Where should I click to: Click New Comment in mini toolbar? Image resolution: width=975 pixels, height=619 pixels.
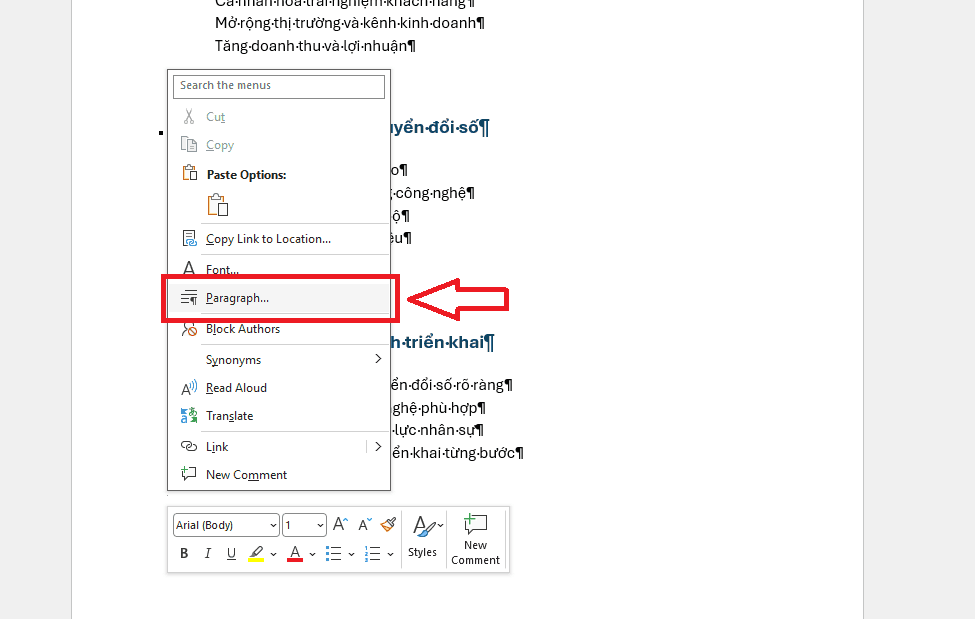[x=476, y=539]
